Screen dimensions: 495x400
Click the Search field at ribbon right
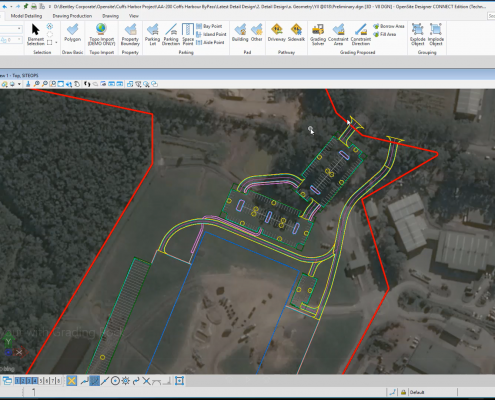coord(491,16)
